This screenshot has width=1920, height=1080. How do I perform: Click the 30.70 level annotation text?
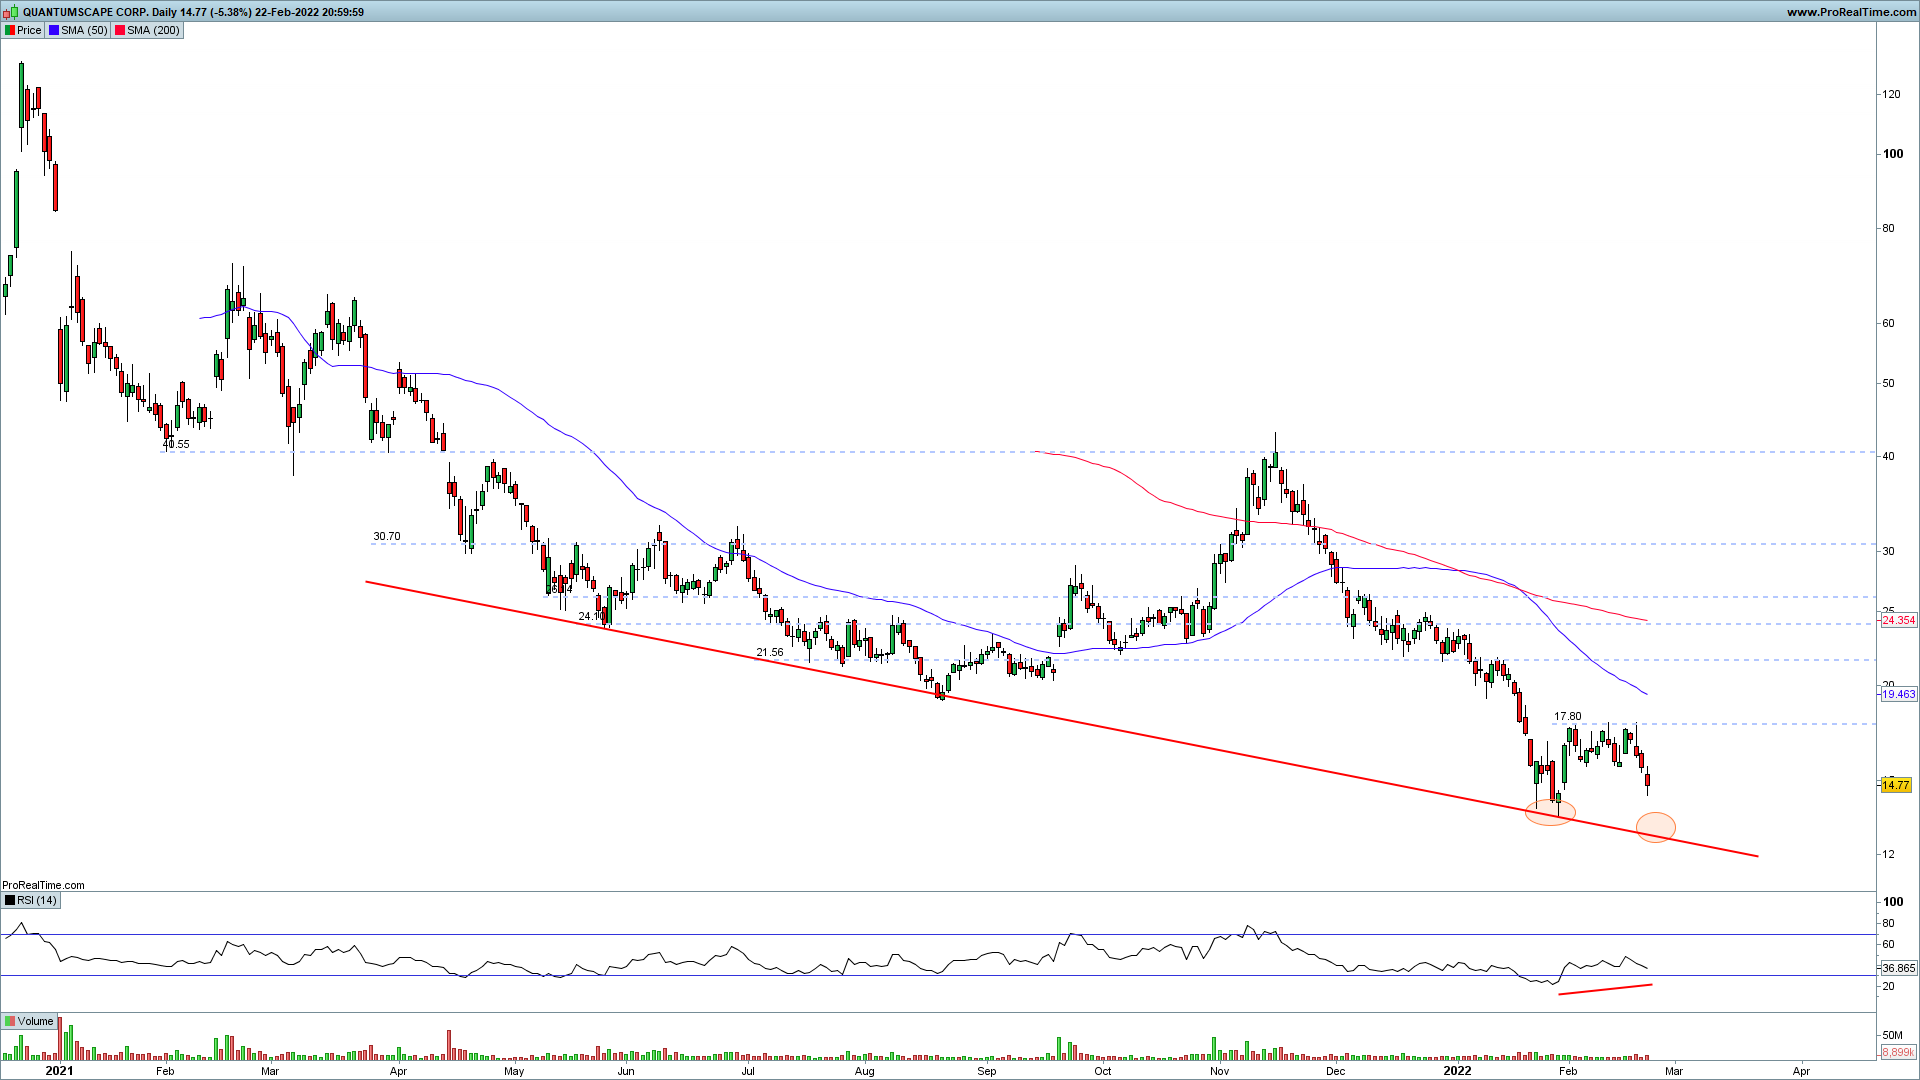tap(386, 536)
